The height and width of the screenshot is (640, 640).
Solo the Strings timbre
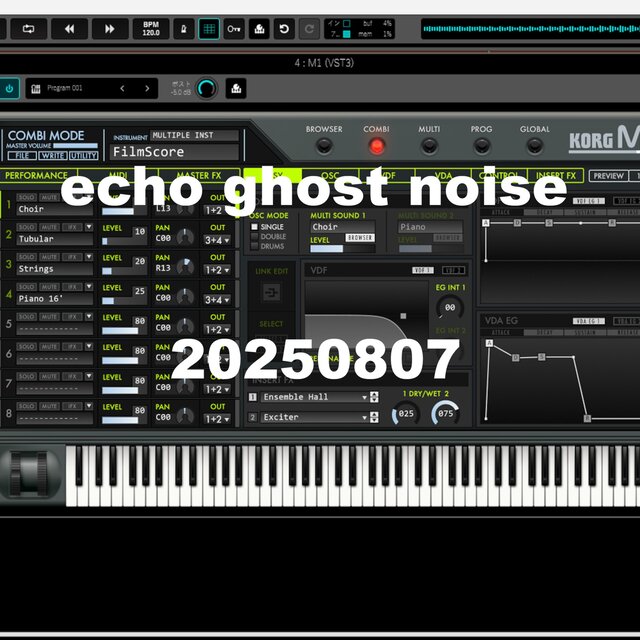[26, 257]
